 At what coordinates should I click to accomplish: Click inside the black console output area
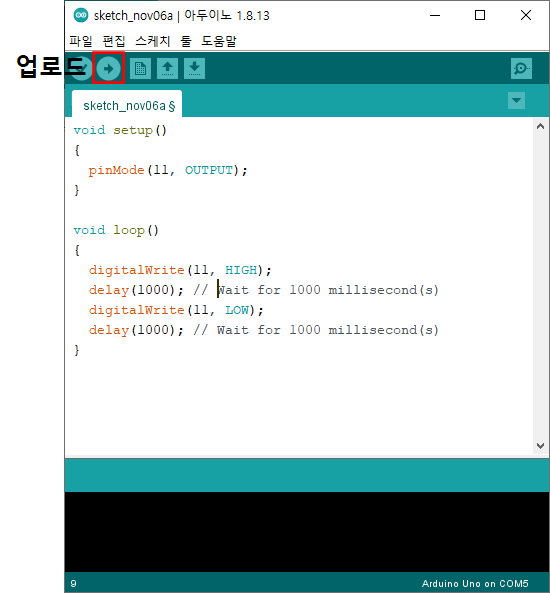[x=307, y=531]
